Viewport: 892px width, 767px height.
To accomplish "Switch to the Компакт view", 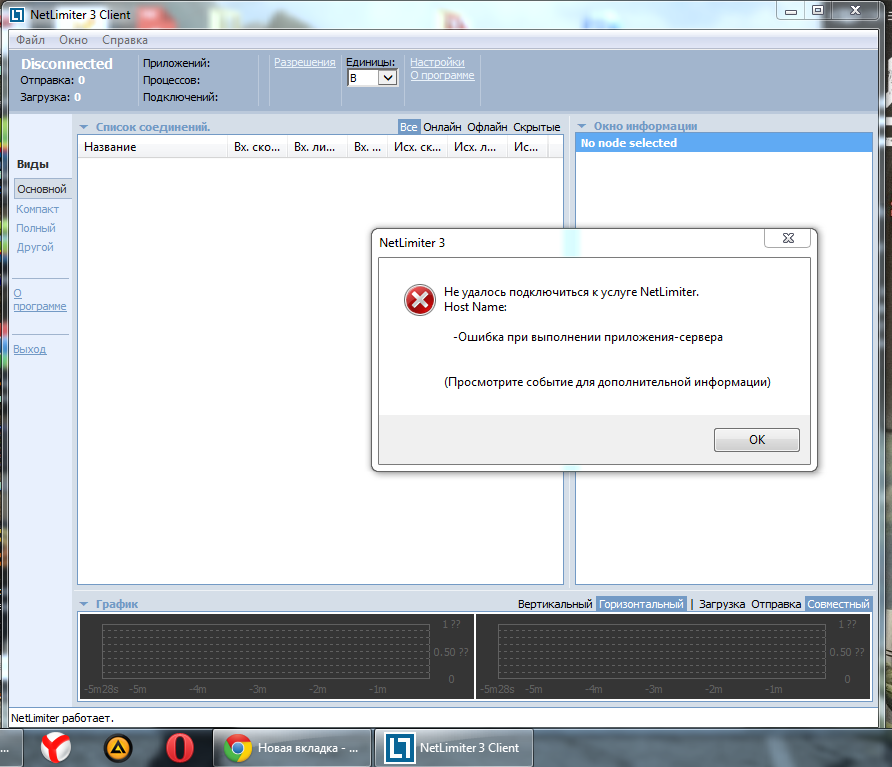I will click(x=37, y=209).
